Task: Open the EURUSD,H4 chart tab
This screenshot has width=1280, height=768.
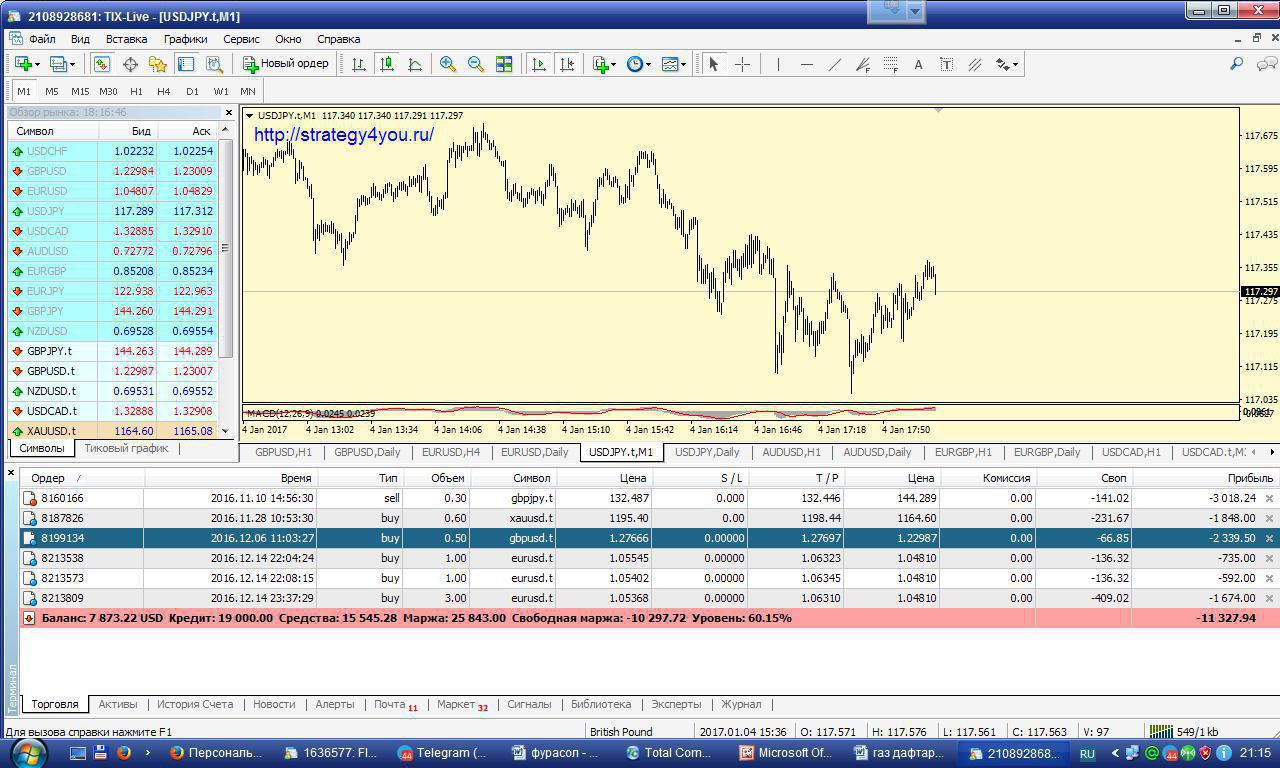Action: pos(451,452)
